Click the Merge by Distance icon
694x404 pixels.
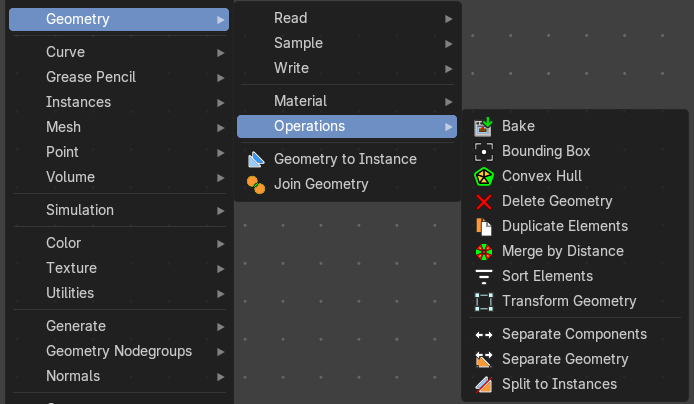coord(483,252)
